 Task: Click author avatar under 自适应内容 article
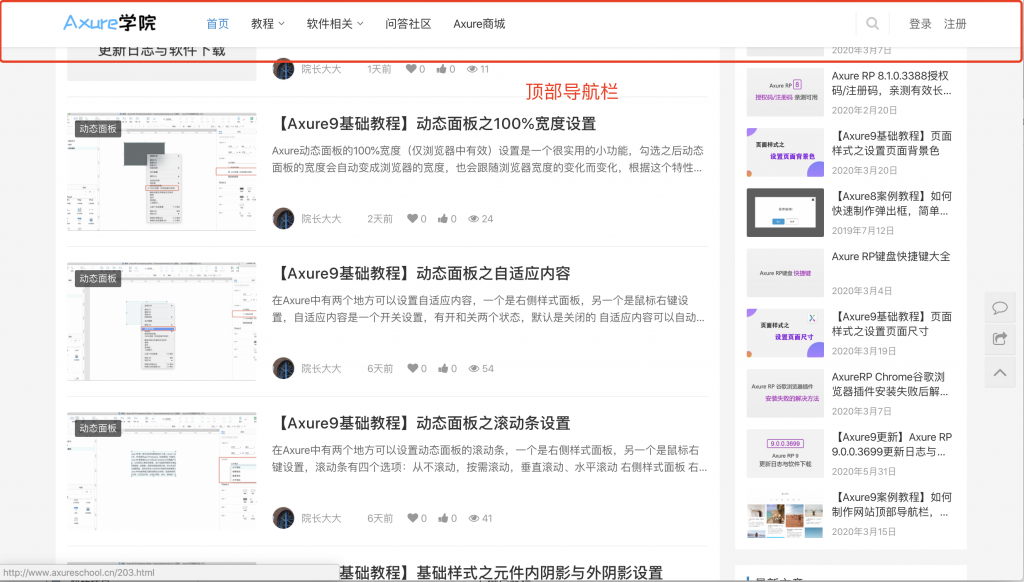[x=283, y=368]
